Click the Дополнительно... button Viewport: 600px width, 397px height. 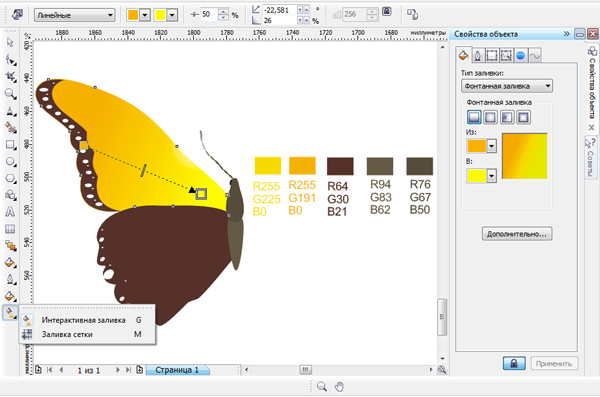coord(517,234)
